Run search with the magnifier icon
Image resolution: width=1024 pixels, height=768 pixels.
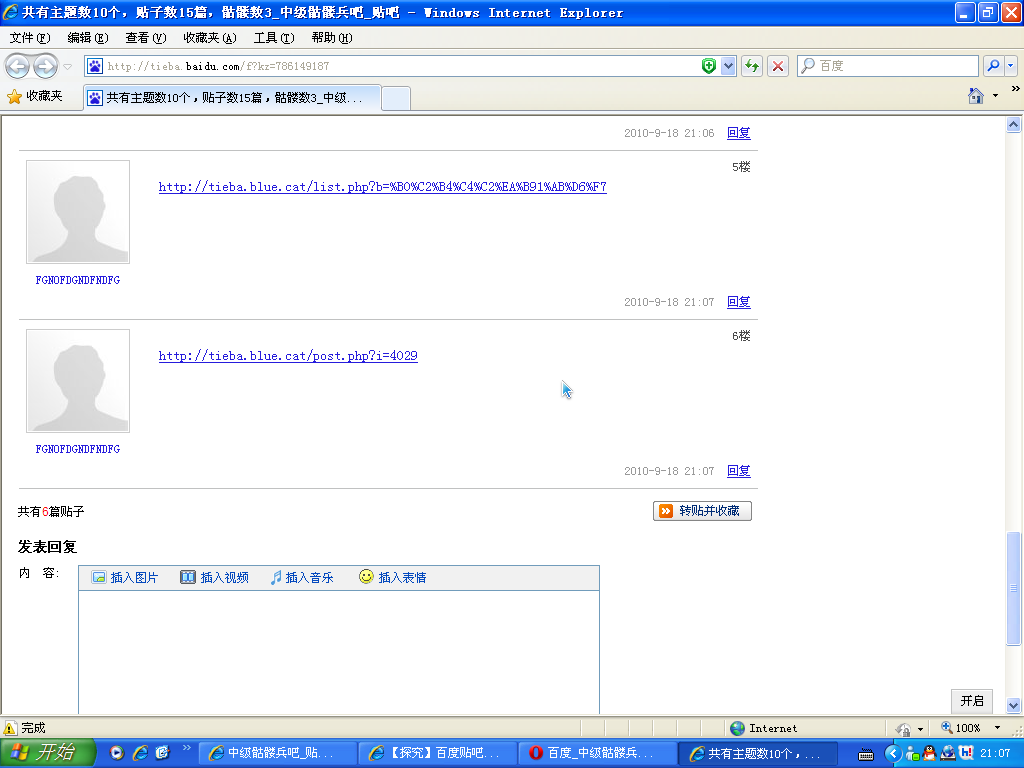(x=993, y=66)
